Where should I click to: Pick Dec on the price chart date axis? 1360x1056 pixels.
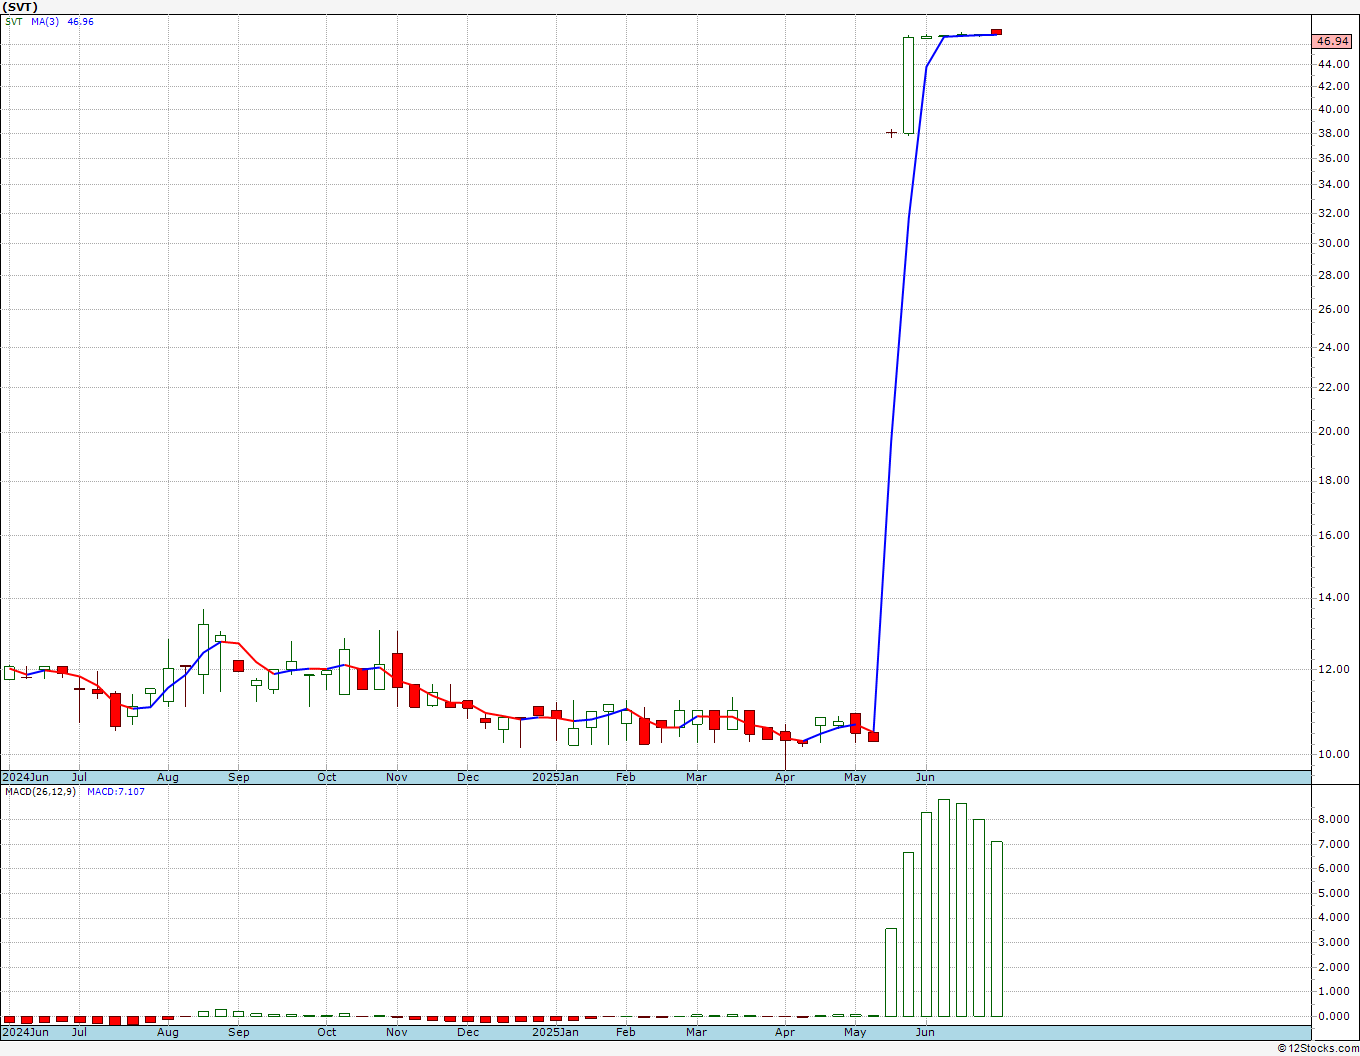[x=468, y=777]
